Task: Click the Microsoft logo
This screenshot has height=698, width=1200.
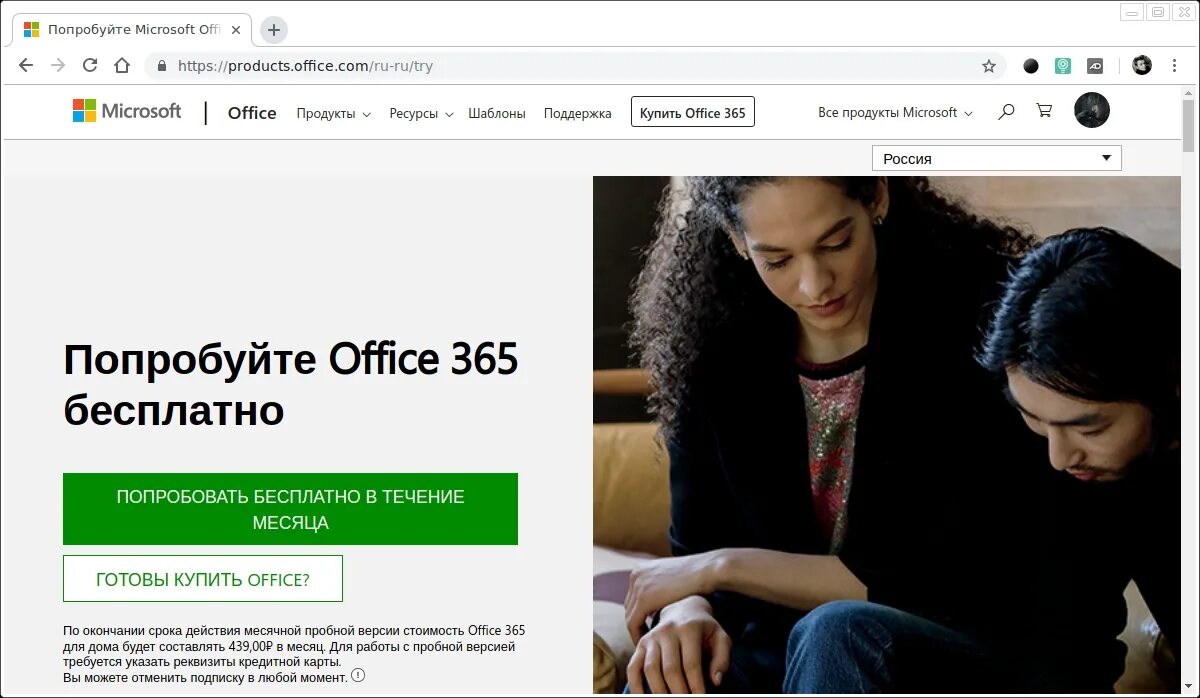Action: [127, 111]
